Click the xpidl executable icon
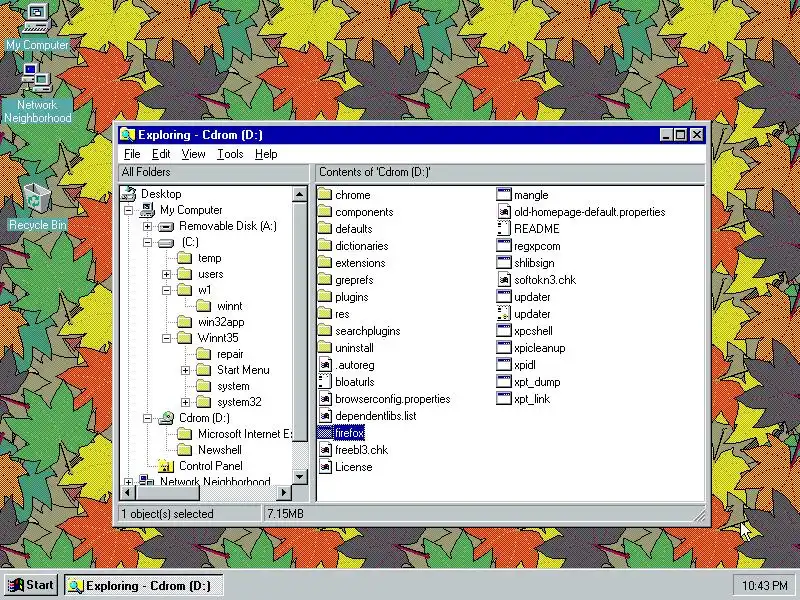The height and width of the screenshot is (600, 800). [x=504, y=365]
